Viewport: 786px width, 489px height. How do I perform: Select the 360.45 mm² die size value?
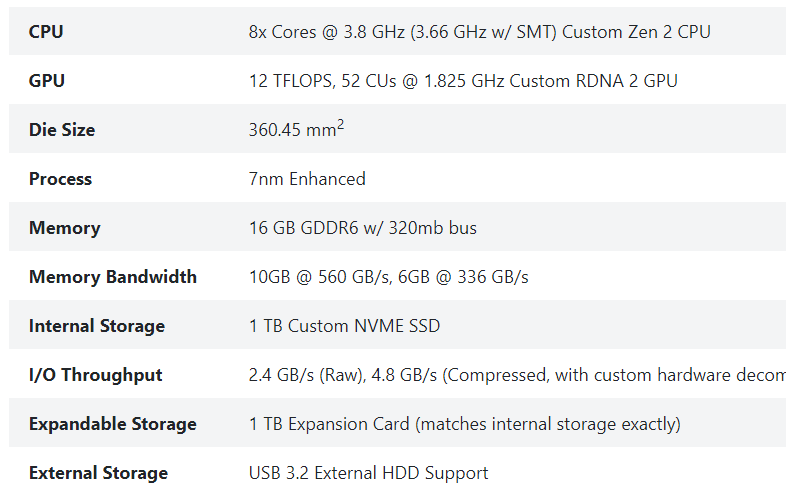[296, 129]
